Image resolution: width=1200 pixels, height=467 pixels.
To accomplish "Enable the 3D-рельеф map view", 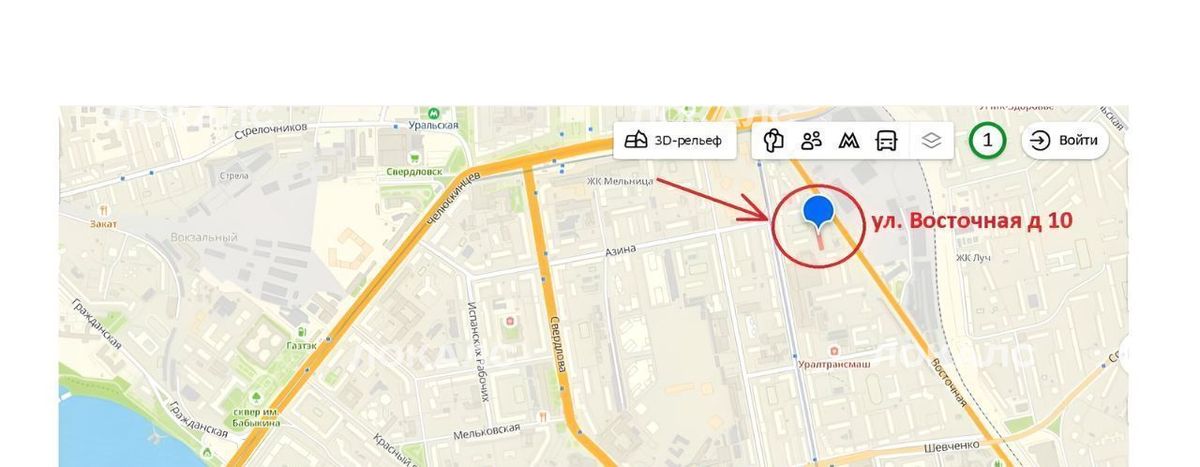I will click(x=674, y=141).
